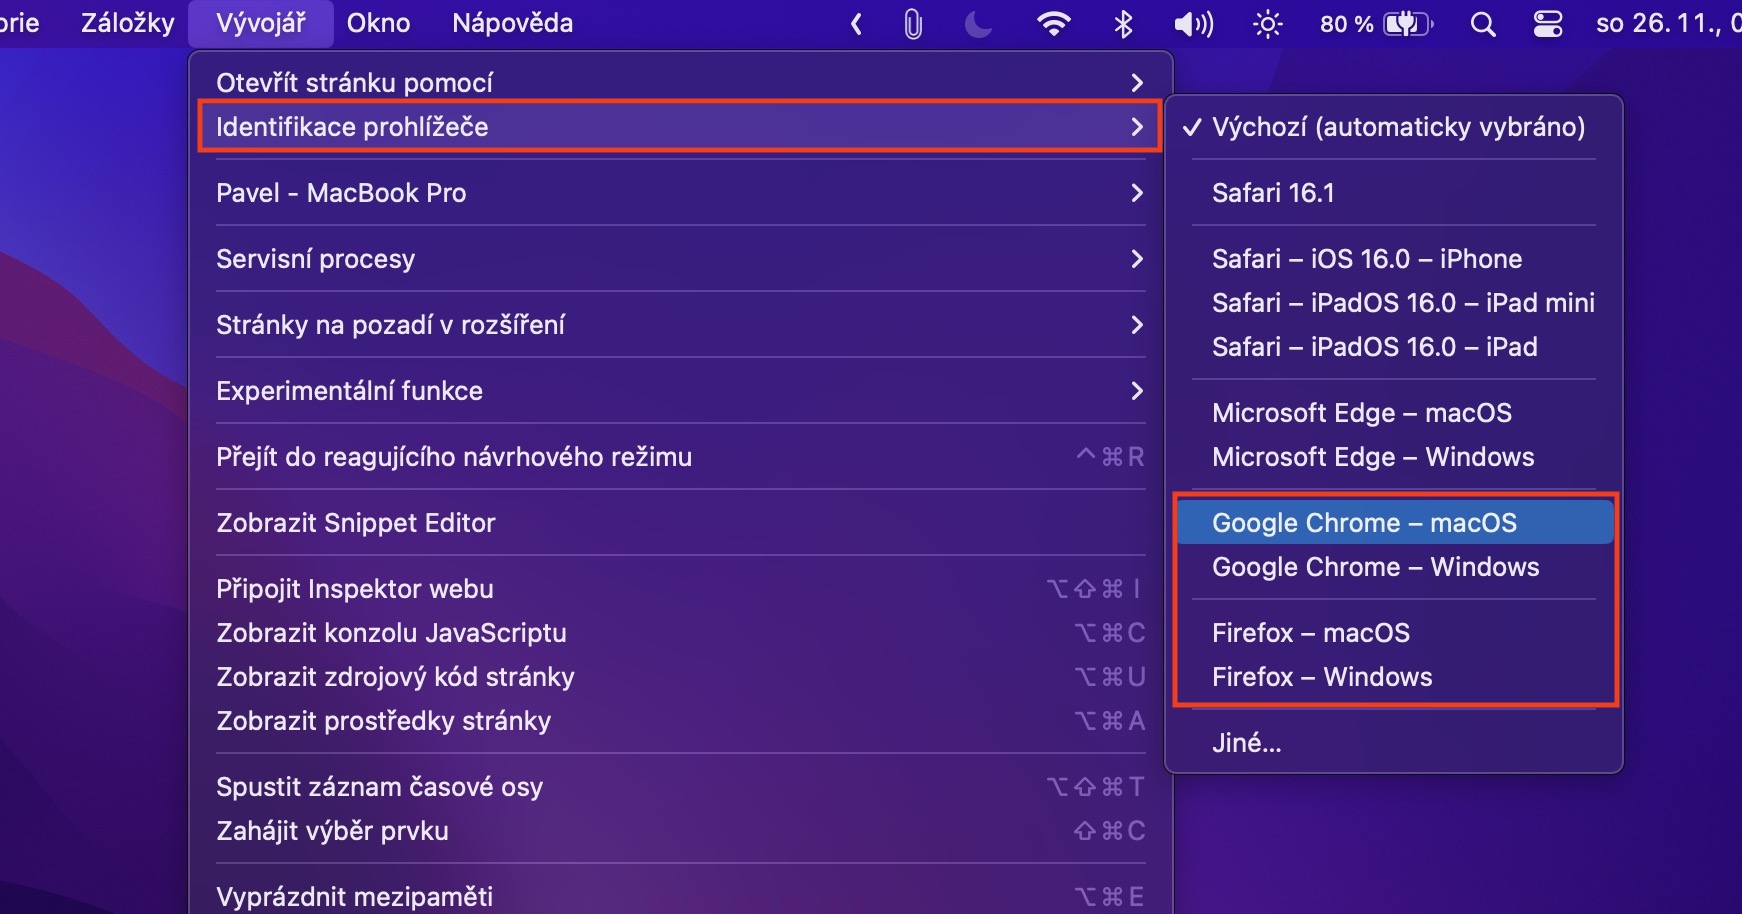
Task: Click the left chevron icon in the menu bar
Action: [856, 23]
